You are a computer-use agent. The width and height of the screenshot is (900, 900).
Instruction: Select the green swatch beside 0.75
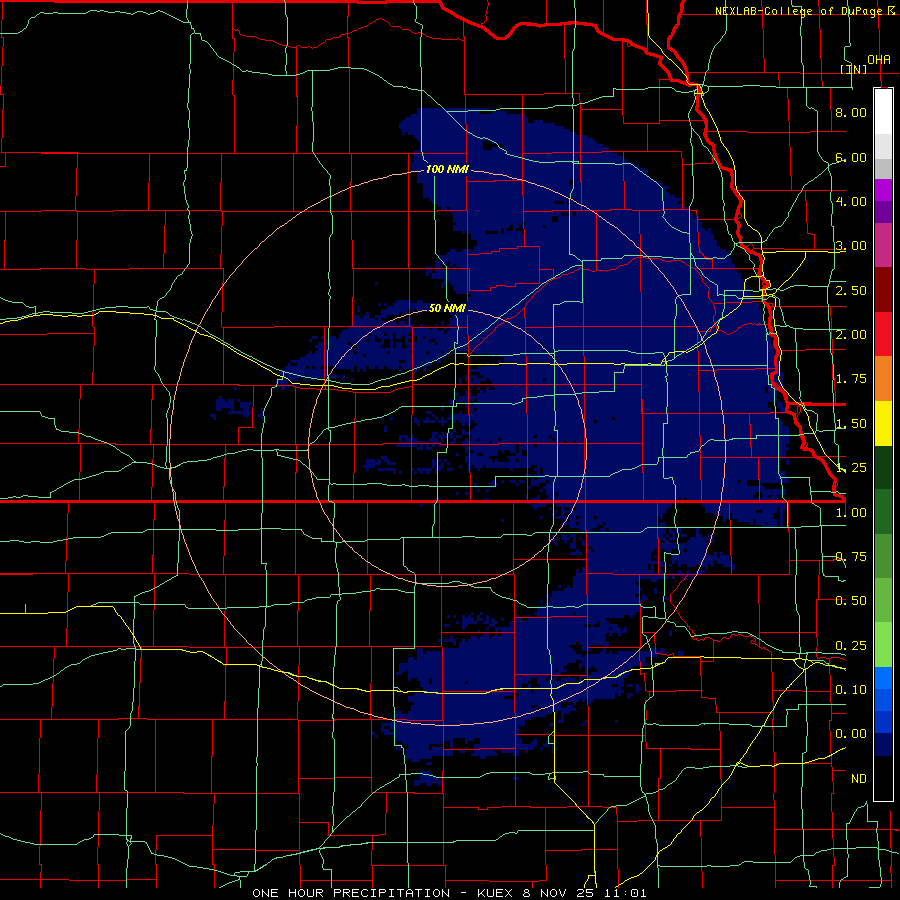(x=883, y=556)
